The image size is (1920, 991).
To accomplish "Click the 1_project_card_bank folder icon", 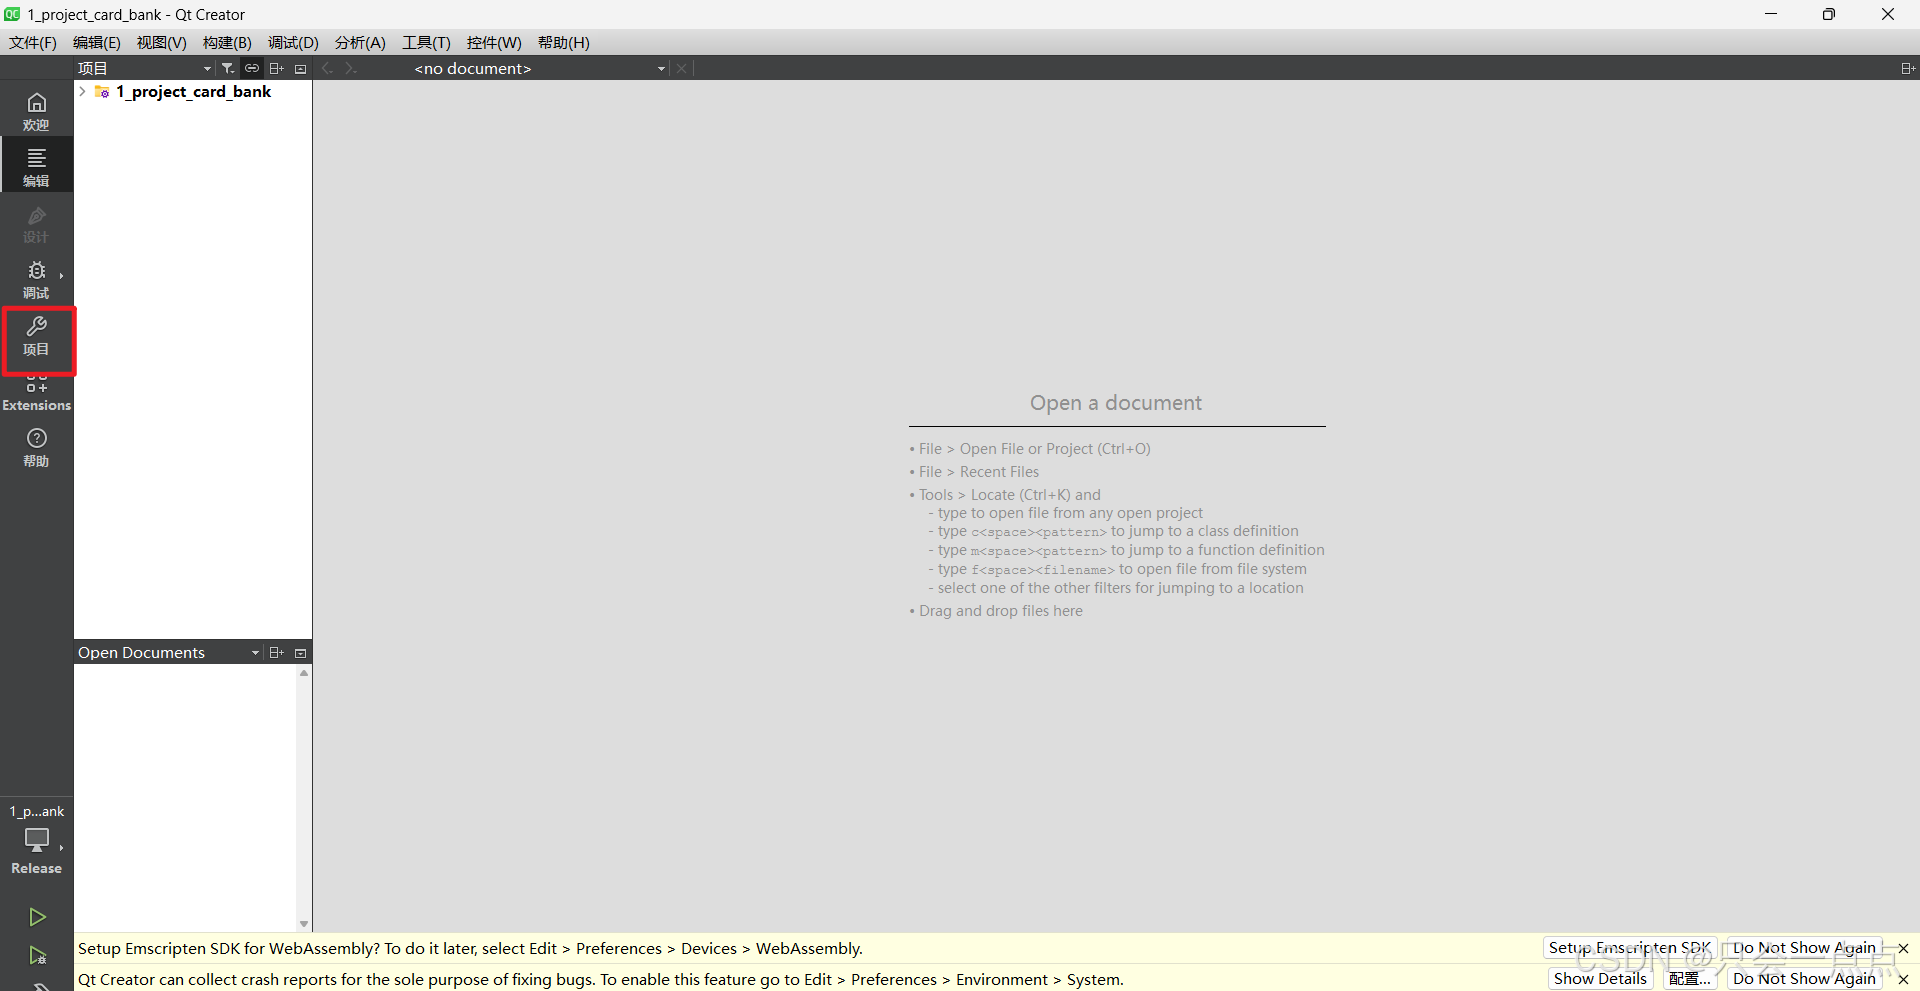I will (x=102, y=91).
